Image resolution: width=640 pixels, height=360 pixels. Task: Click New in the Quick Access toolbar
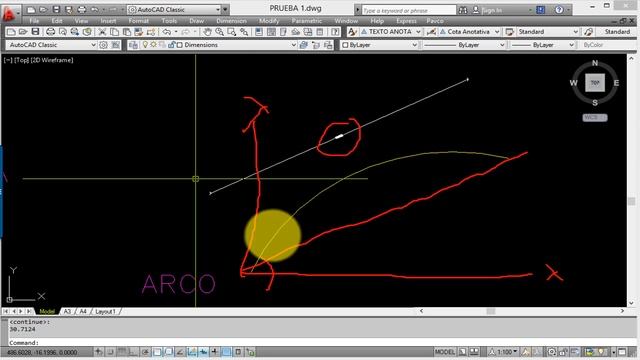click(x=31, y=9)
